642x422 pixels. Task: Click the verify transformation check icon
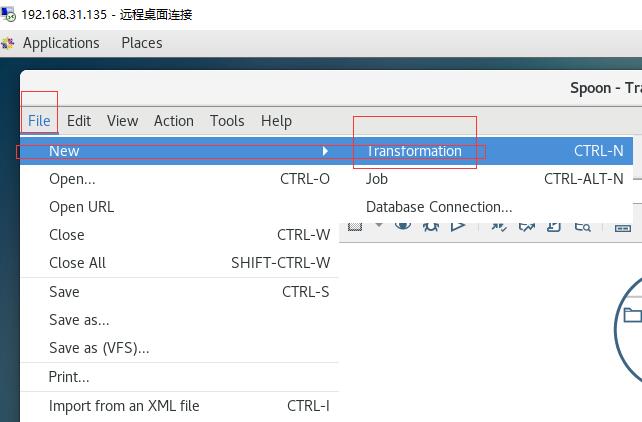click(499, 226)
